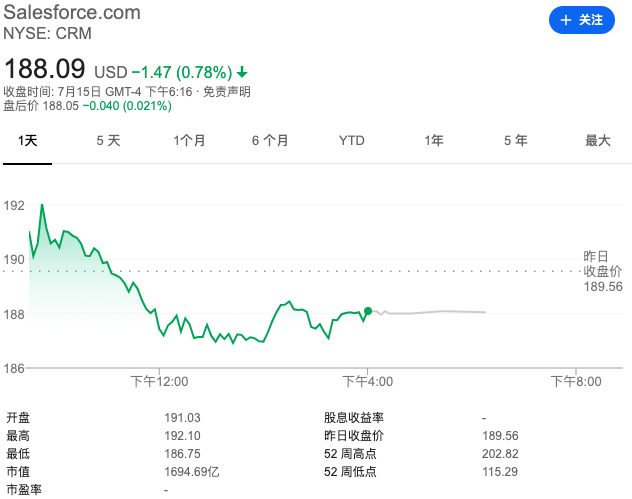The width and height of the screenshot is (632, 499).
Task: Click the 市值 value 1694.69亿
Action: (191, 472)
